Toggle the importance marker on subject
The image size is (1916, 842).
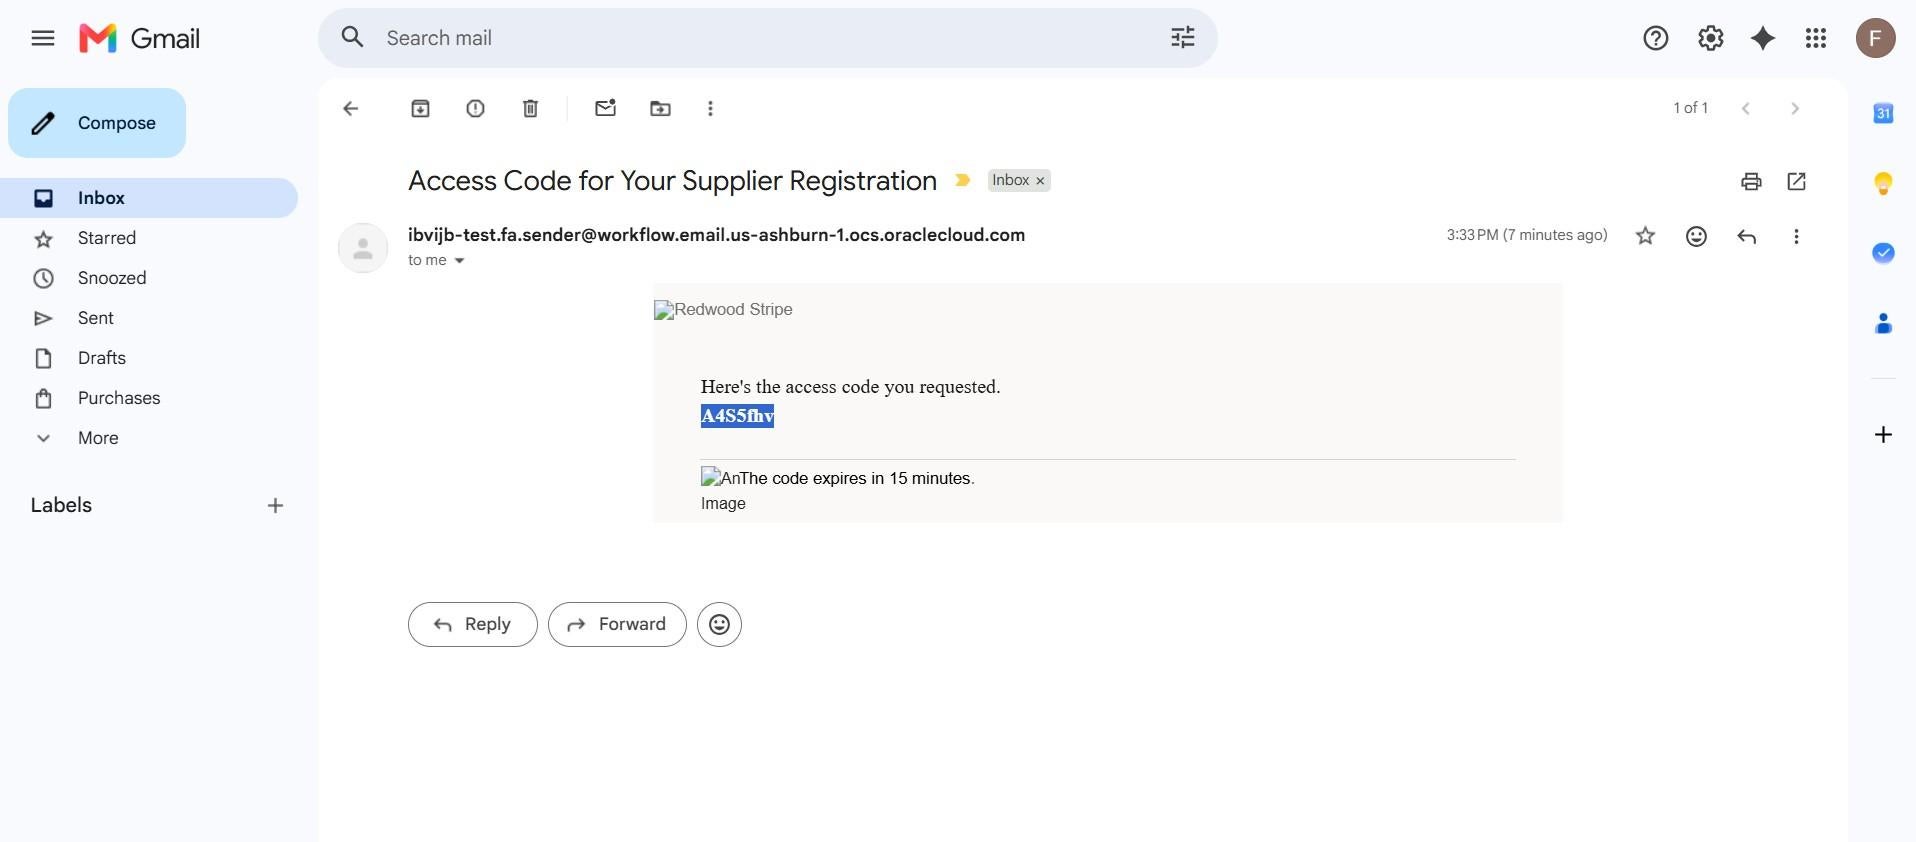coord(962,180)
